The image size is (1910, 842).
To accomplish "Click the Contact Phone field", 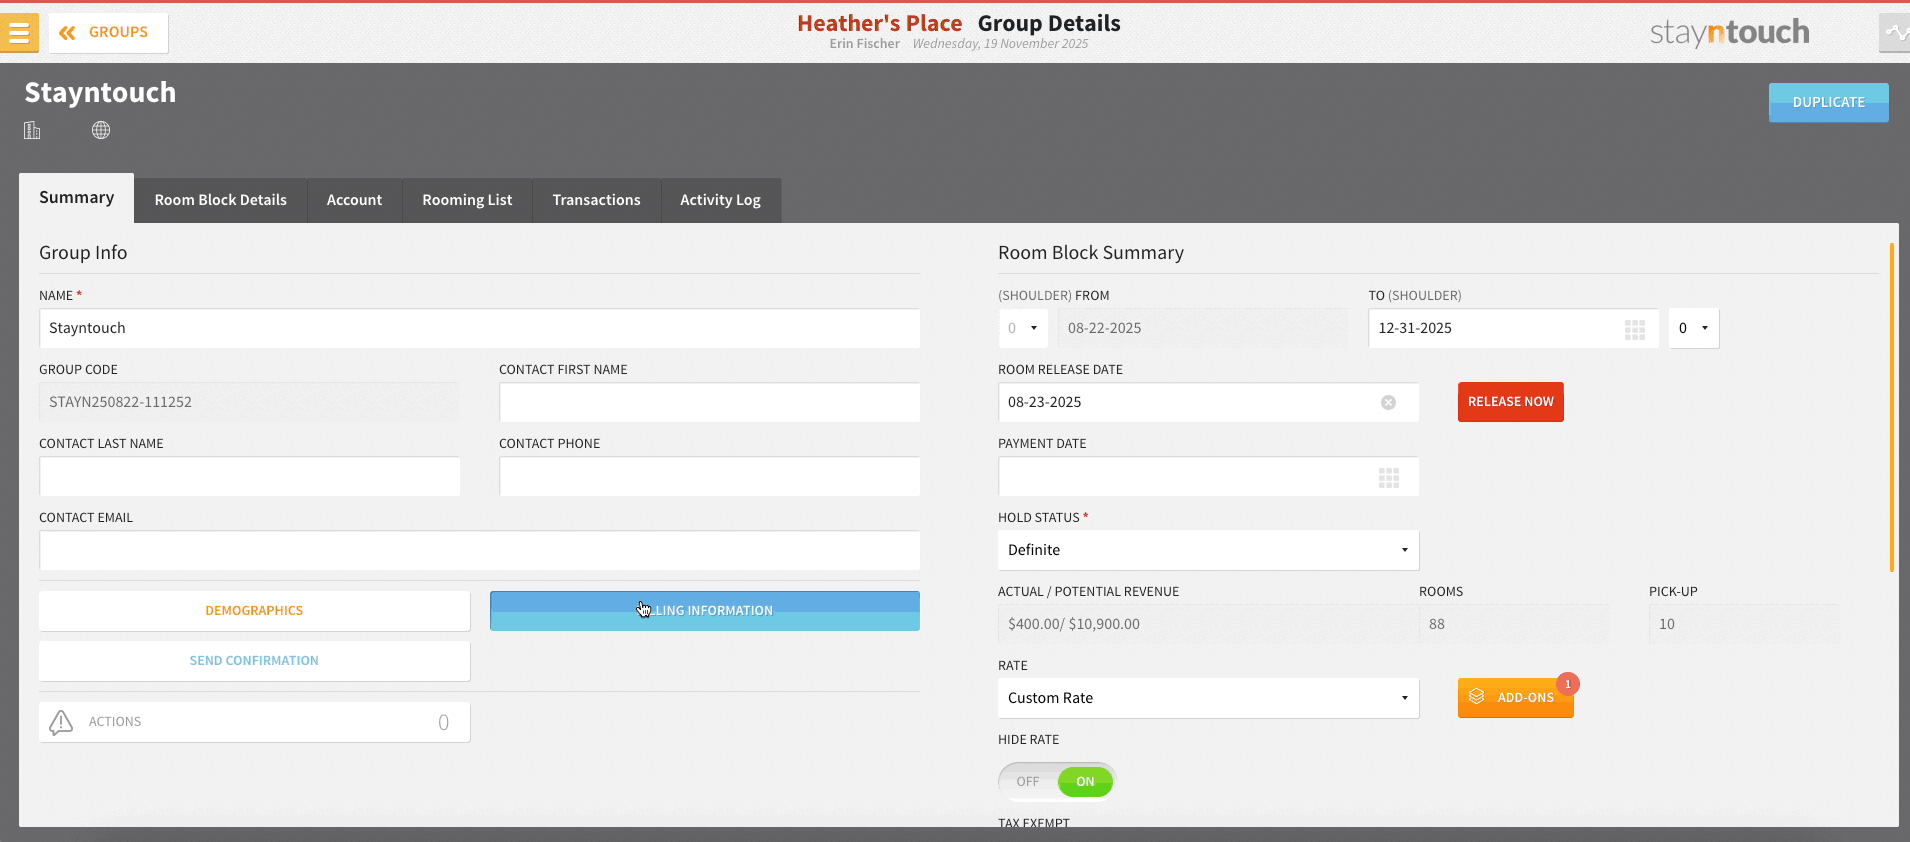I will point(709,476).
